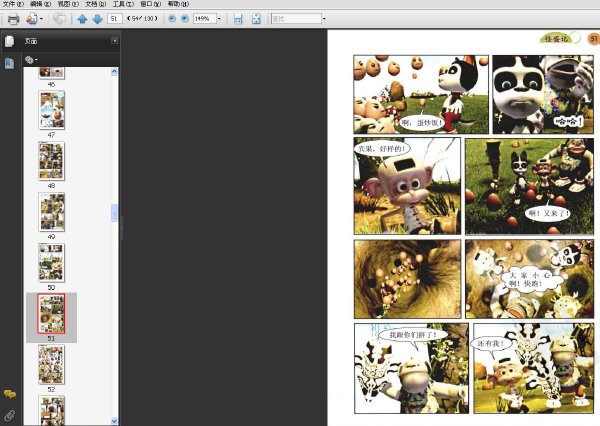Image resolution: width=600 pixels, height=426 pixels.
Task: Open the 视图 menu
Action: [x=68, y=4]
